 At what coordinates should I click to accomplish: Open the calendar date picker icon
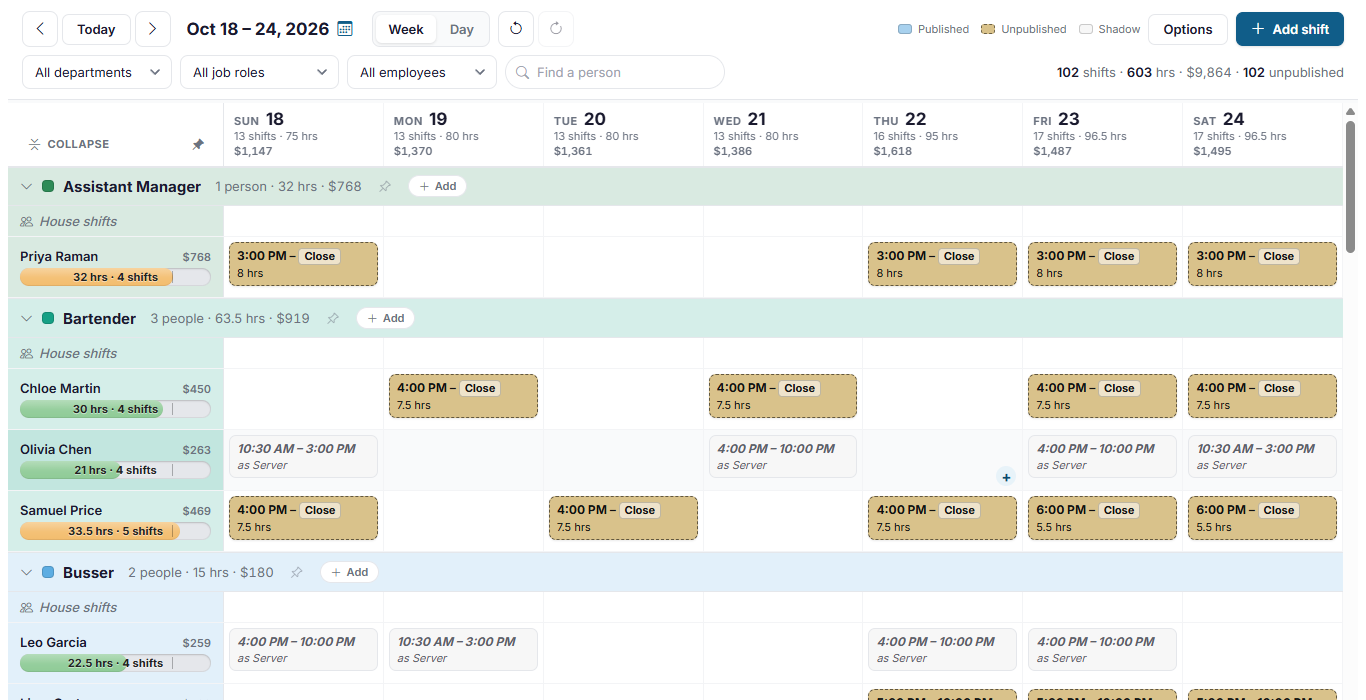[x=345, y=29]
